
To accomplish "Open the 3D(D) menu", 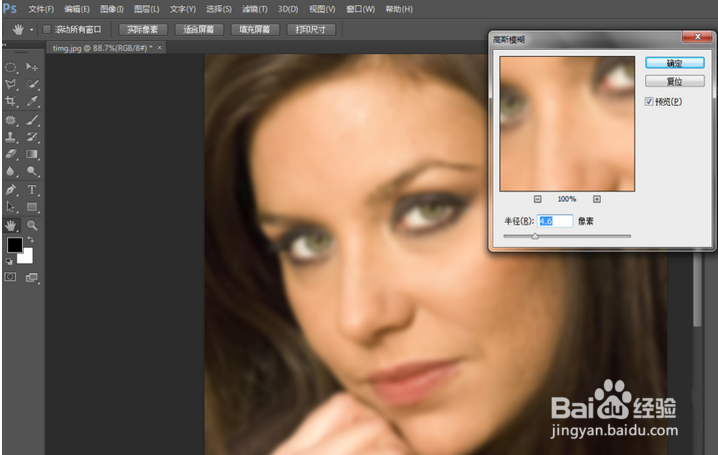I will tap(288, 9).
